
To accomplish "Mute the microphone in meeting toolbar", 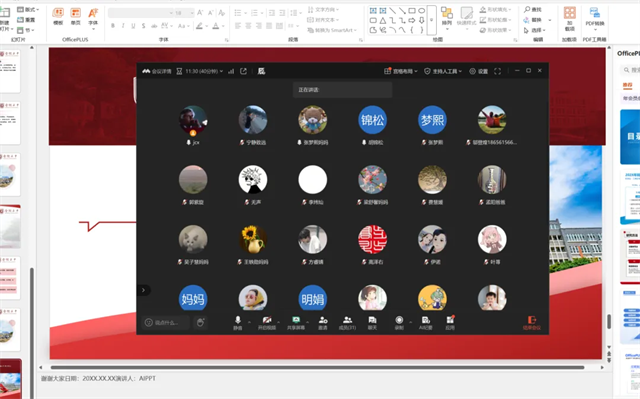I will [x=238, y=322].
